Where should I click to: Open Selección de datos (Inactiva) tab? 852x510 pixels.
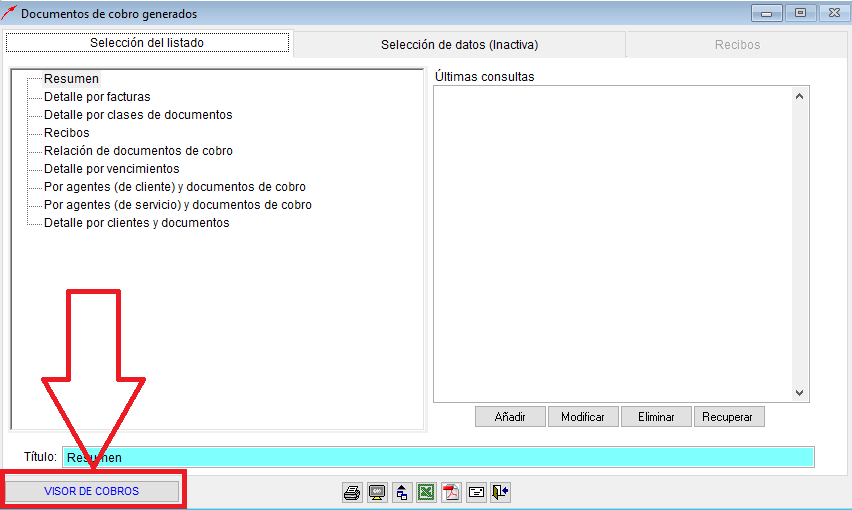(x=460, y=45)
